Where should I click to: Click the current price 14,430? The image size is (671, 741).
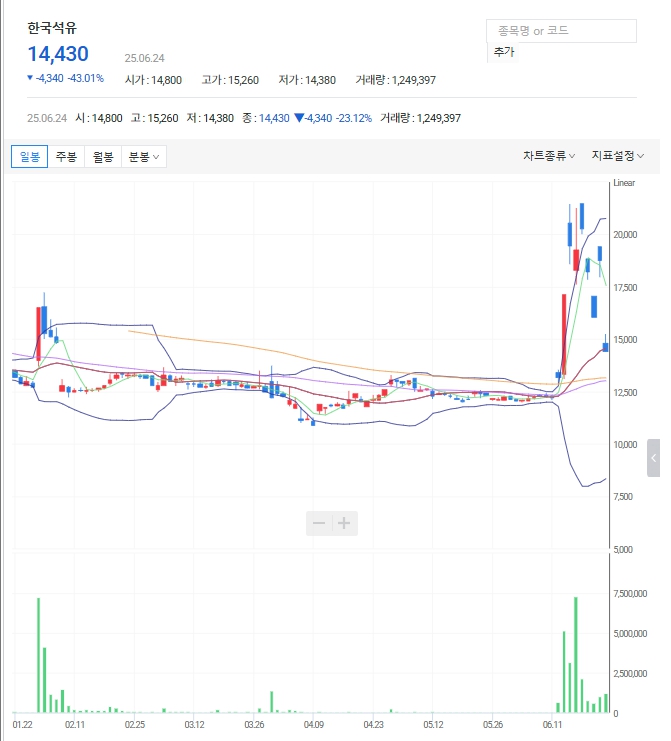coord(58,54)
